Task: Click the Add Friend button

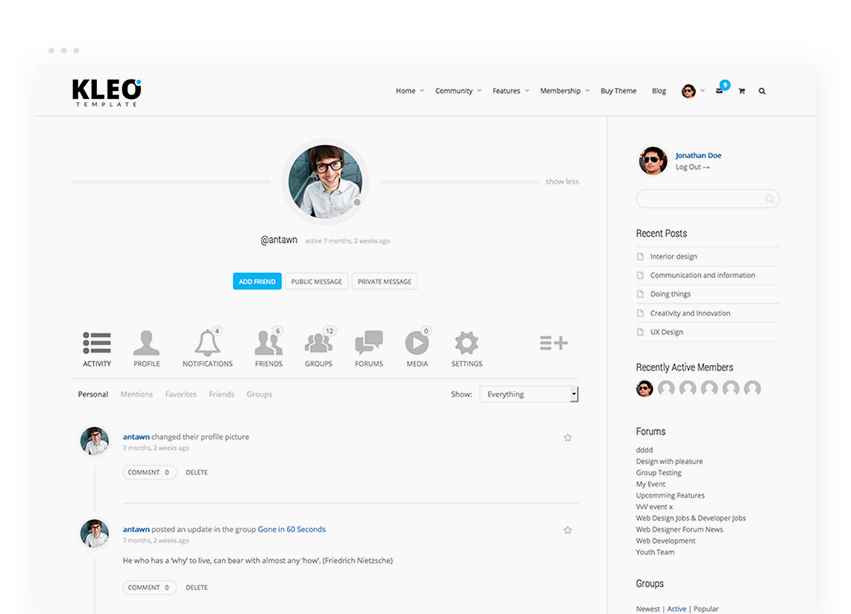Action: tap(257, 282)
